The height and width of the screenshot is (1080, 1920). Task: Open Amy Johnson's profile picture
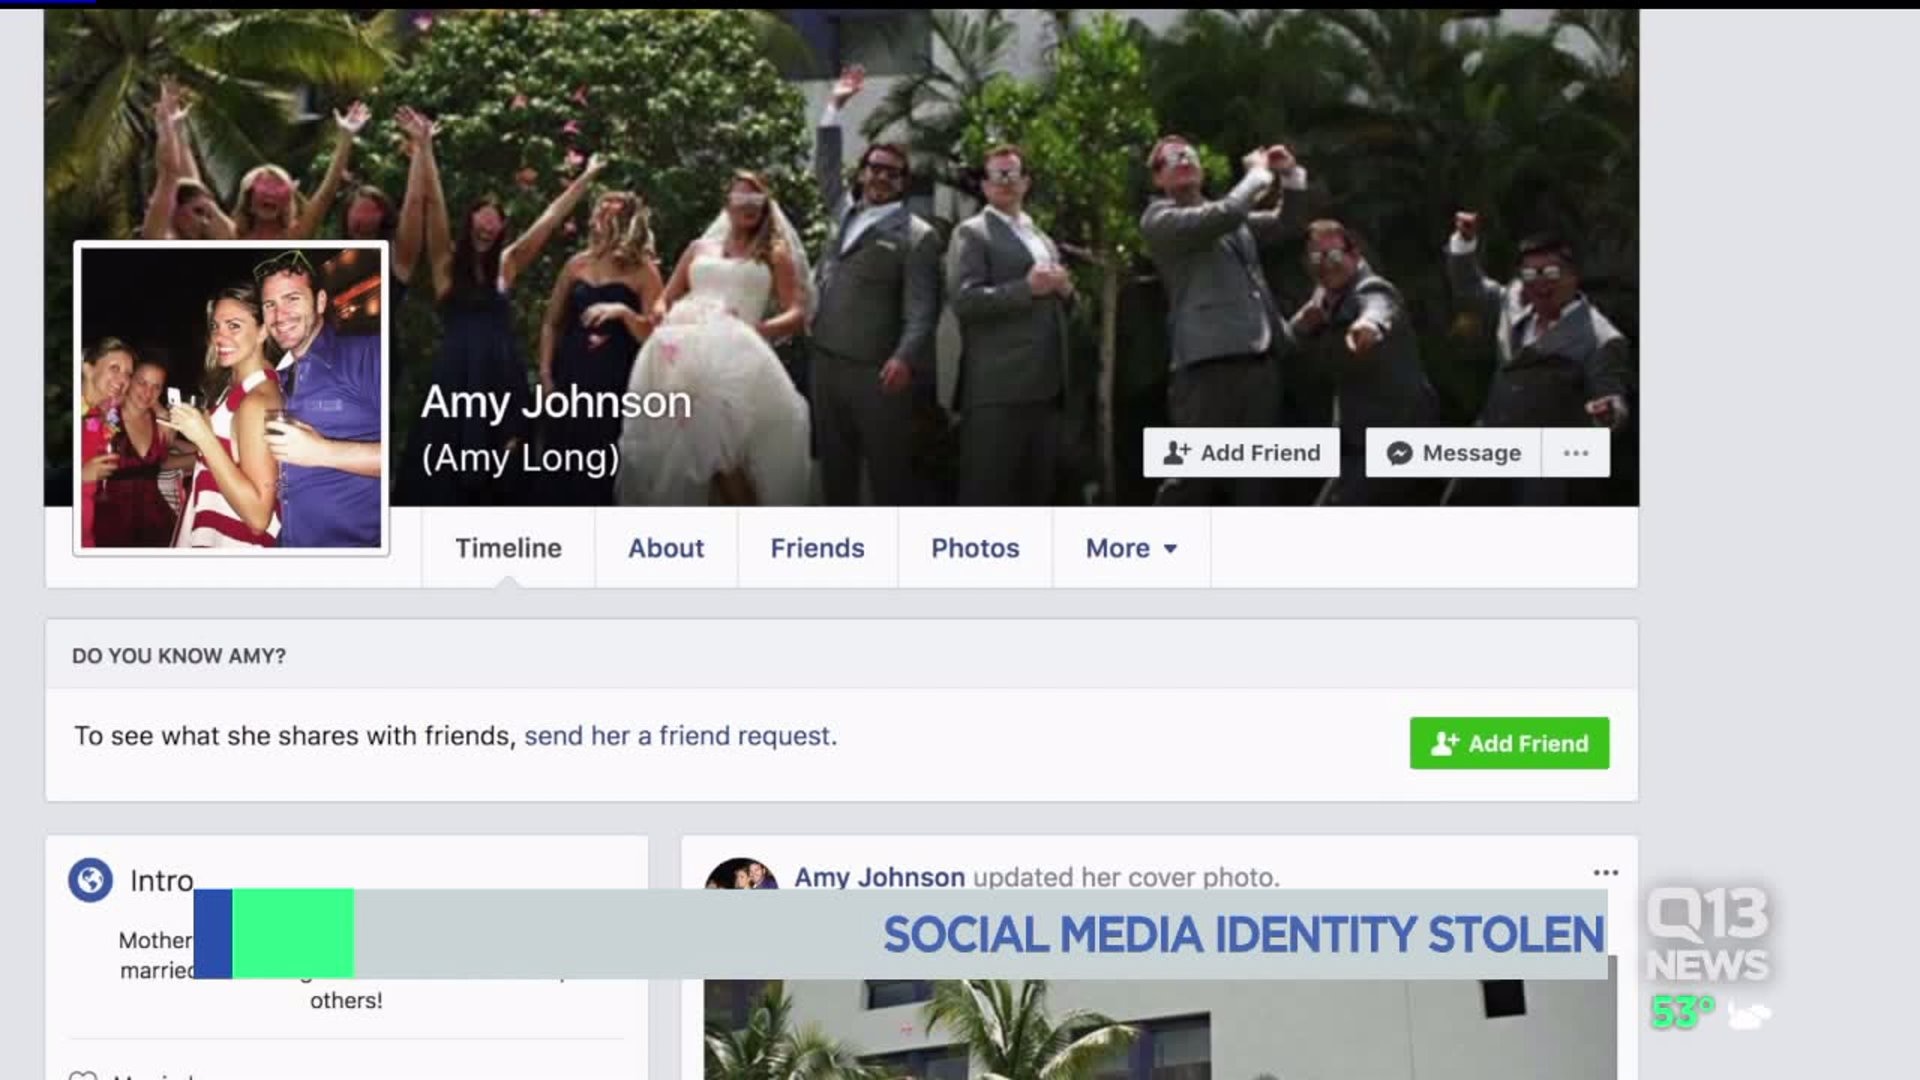tap(231, 398)
